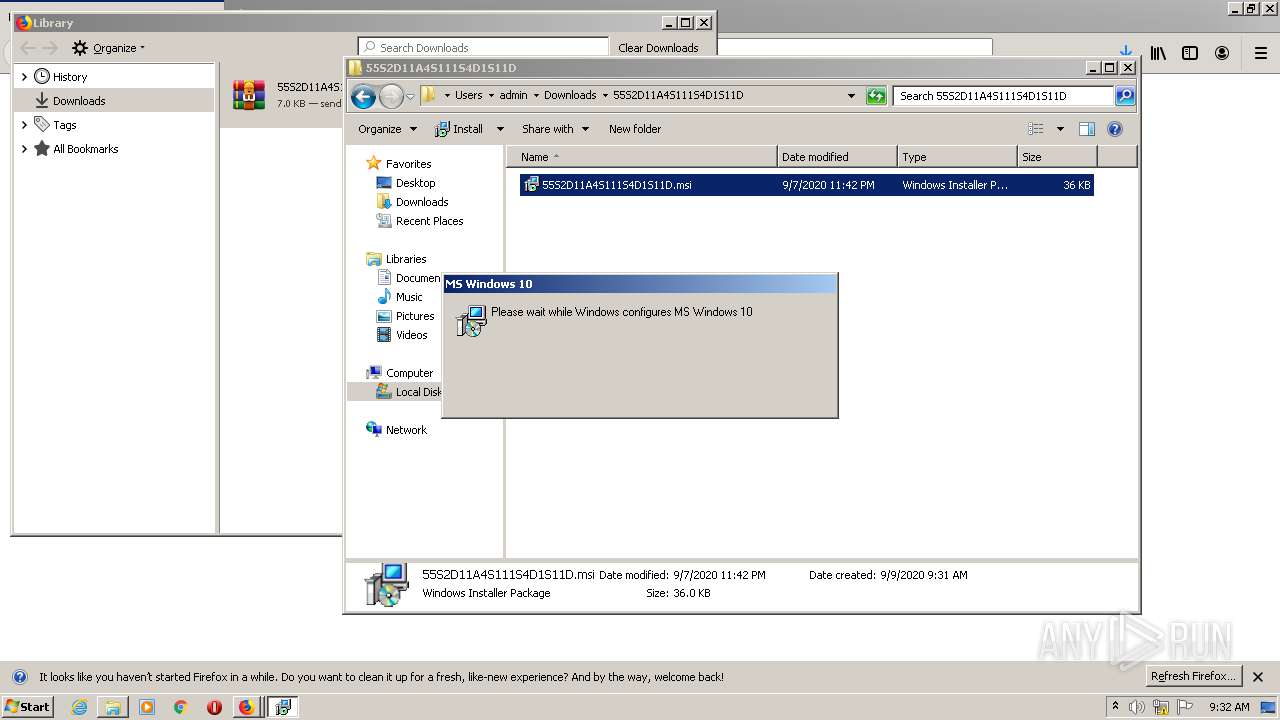
Task: Open recent locations dropdown beside forward arrow
Action: pyautogui.click(x=410, y=97)
